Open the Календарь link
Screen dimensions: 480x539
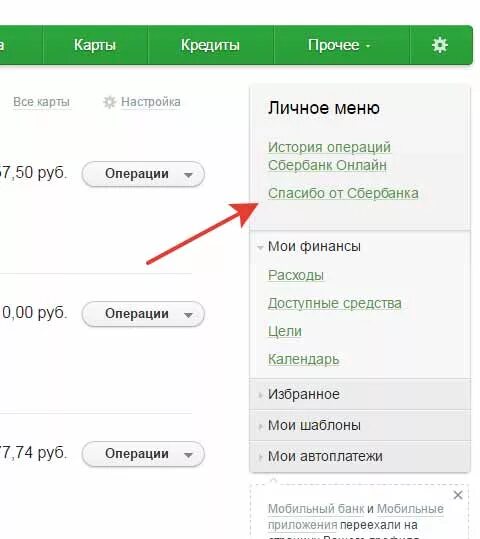[304, 359]
